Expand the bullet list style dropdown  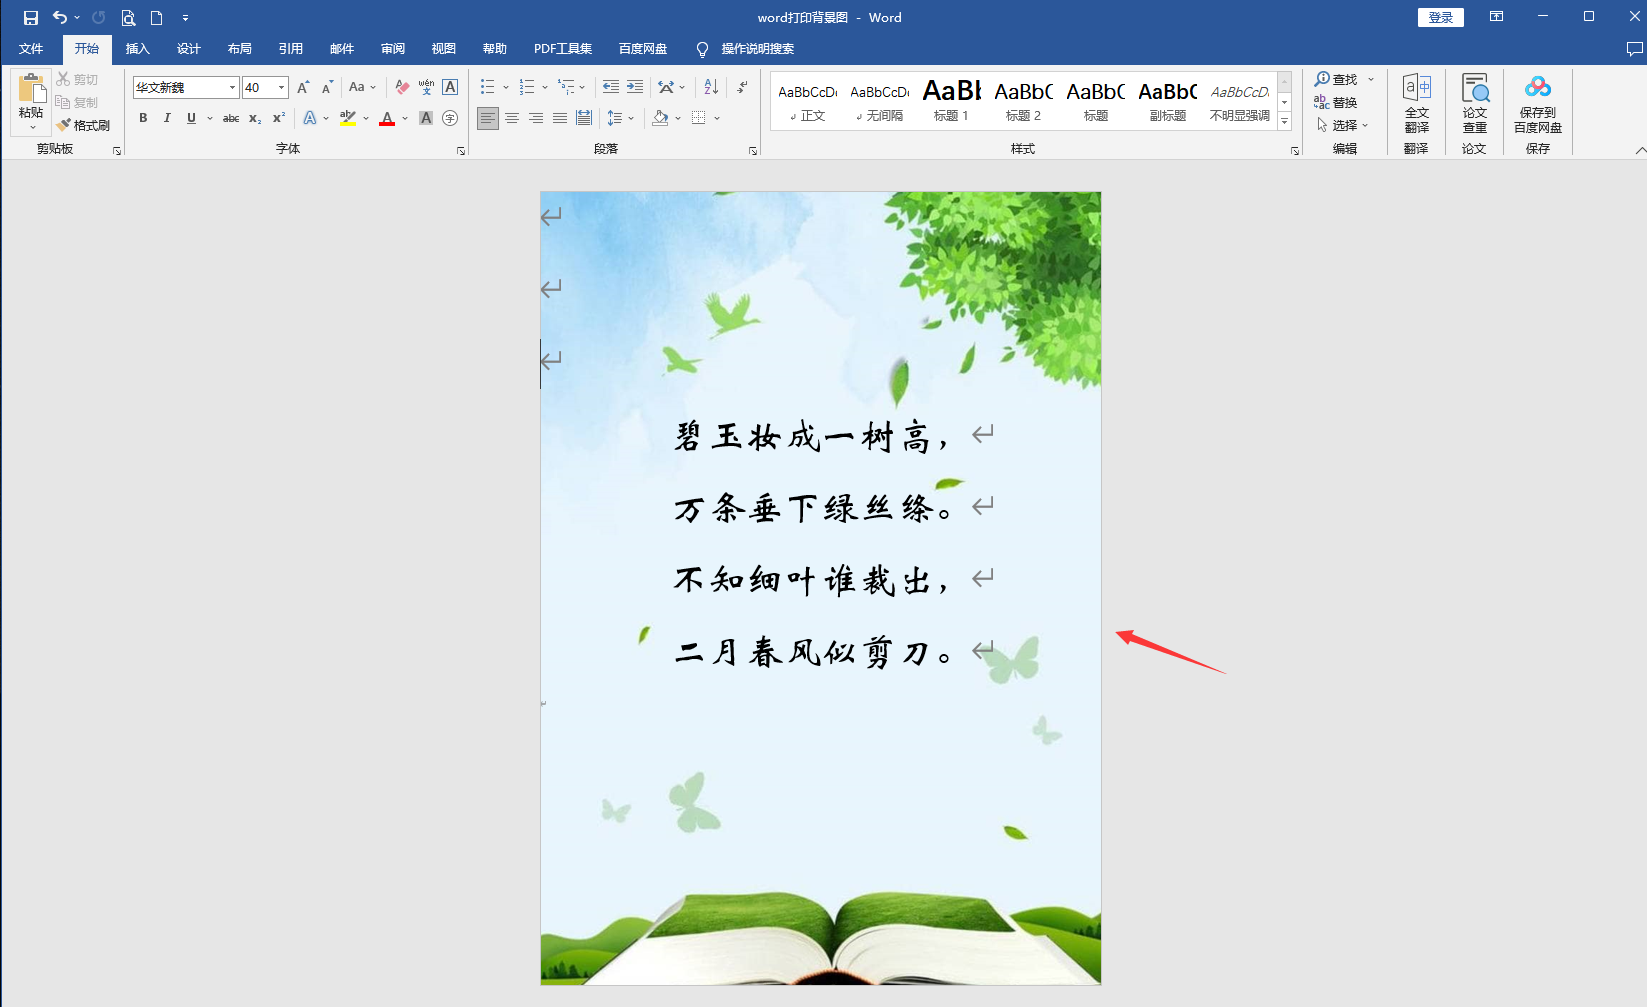(506, 87)
